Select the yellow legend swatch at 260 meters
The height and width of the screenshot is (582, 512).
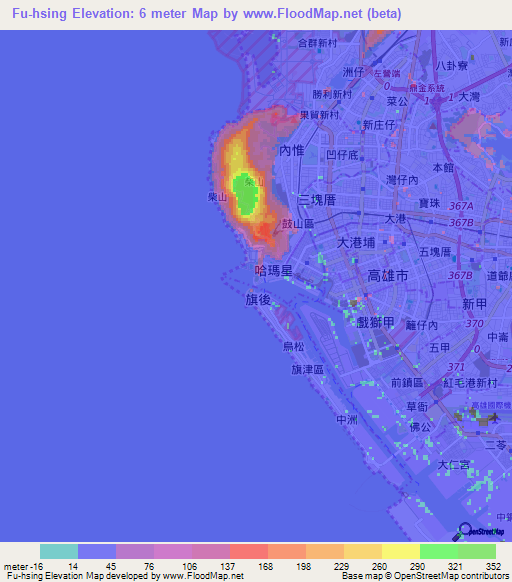401,552
